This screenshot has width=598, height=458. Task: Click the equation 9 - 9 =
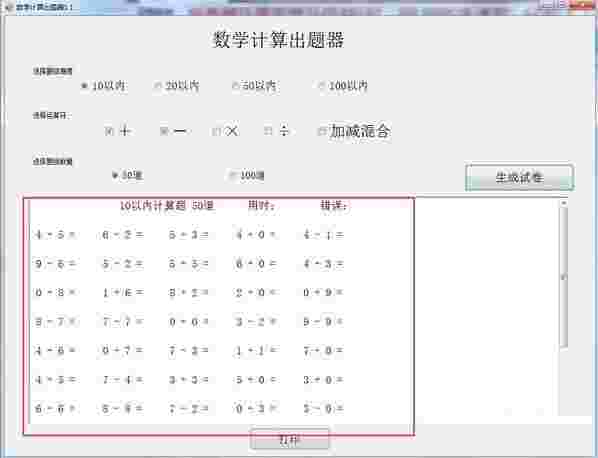click(323, 321)
